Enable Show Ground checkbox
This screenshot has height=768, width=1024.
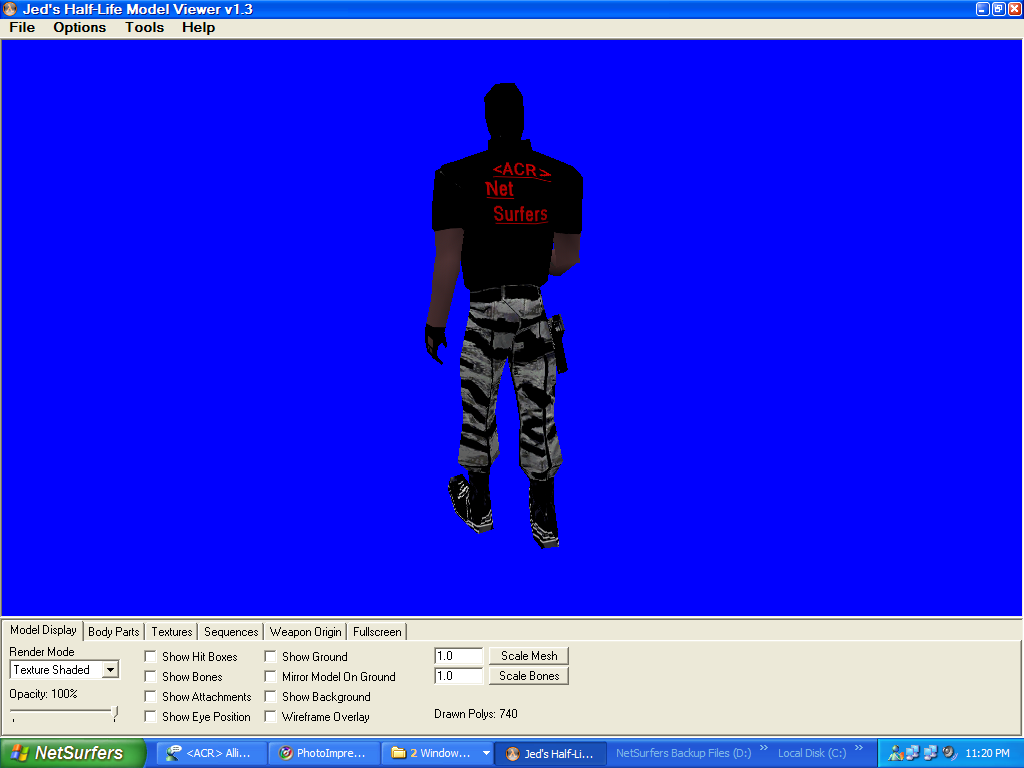(x=270, y=656)
